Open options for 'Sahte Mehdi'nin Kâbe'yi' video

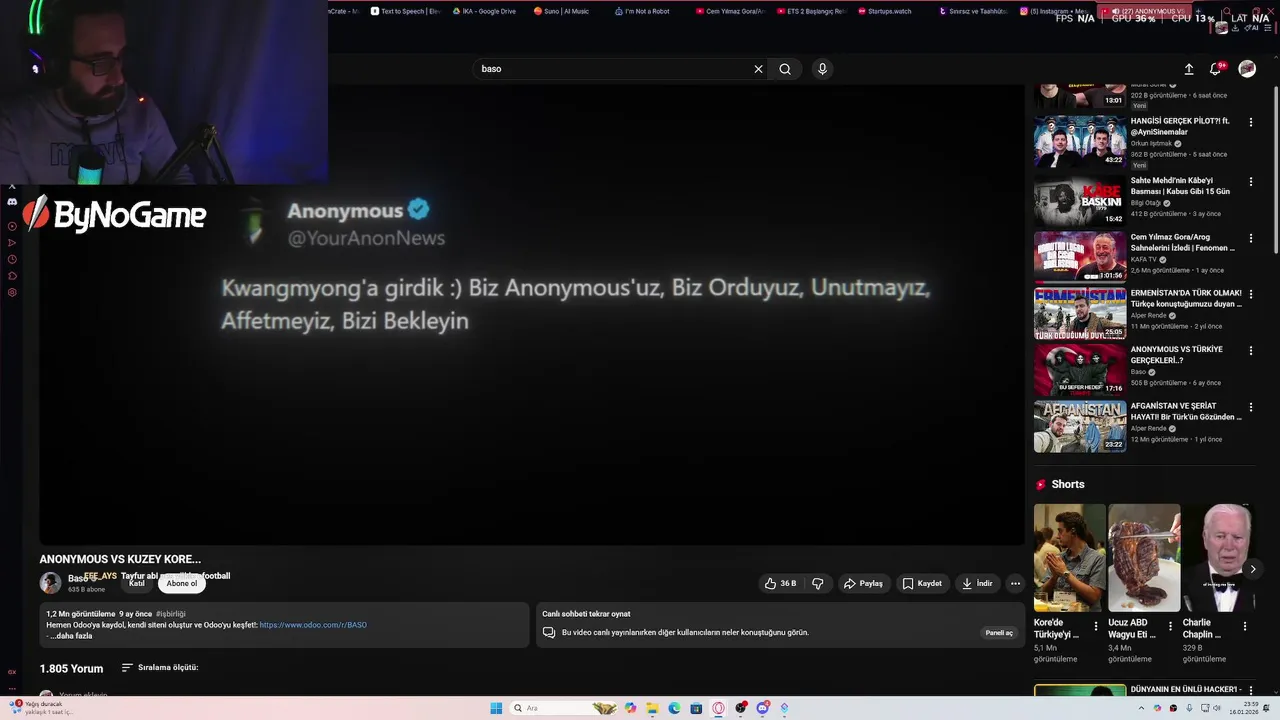(1250, 182)
